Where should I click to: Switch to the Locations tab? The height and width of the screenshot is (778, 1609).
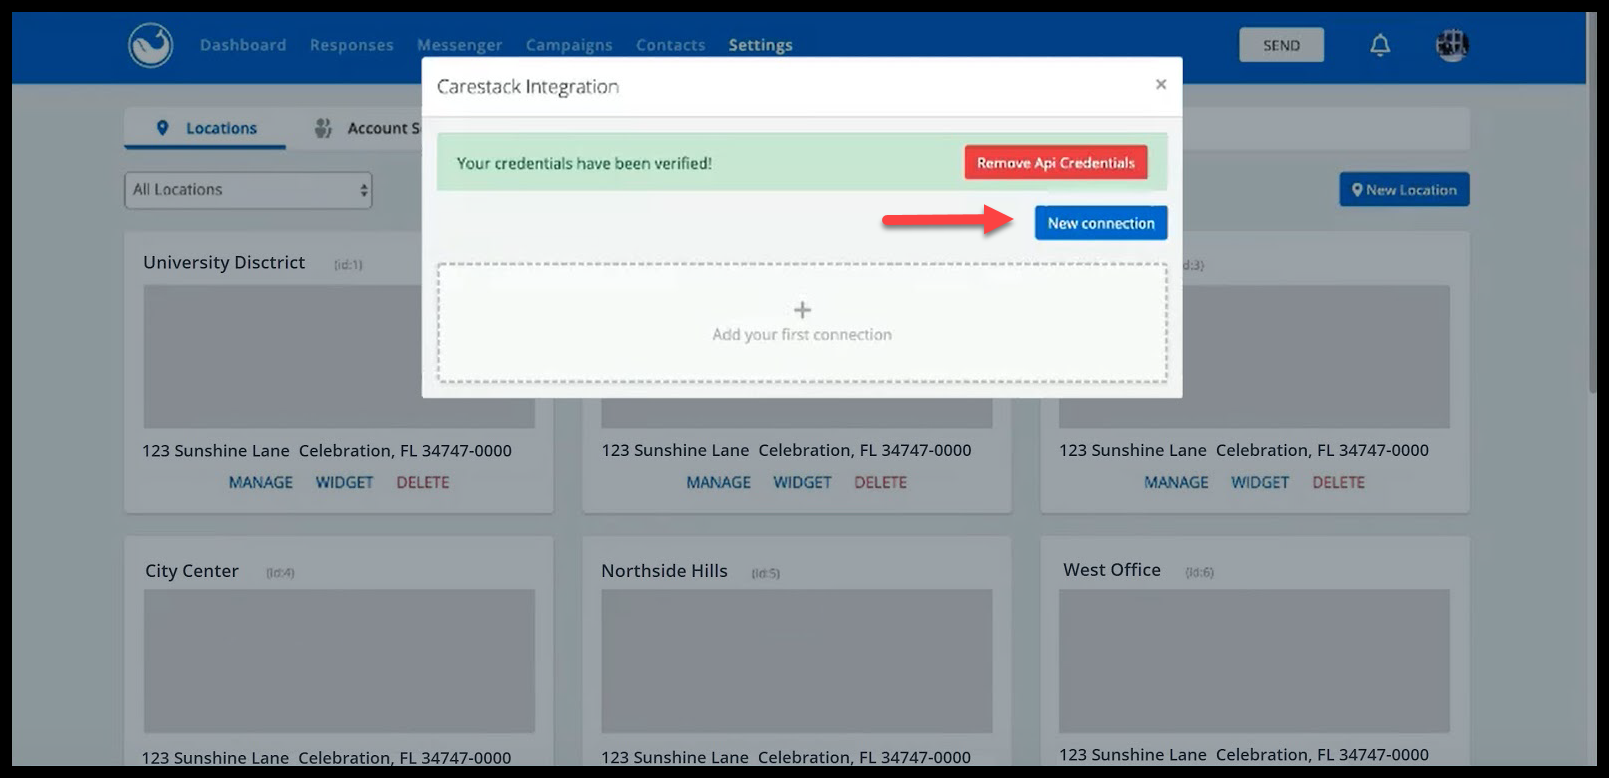[206, 128]
